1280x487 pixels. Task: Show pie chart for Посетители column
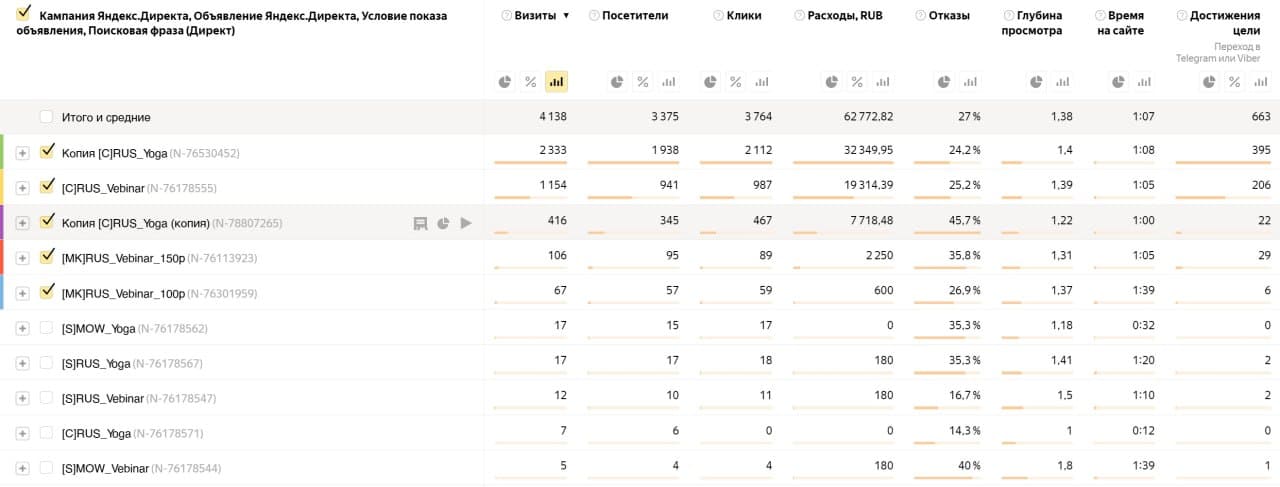pos(617,82)
